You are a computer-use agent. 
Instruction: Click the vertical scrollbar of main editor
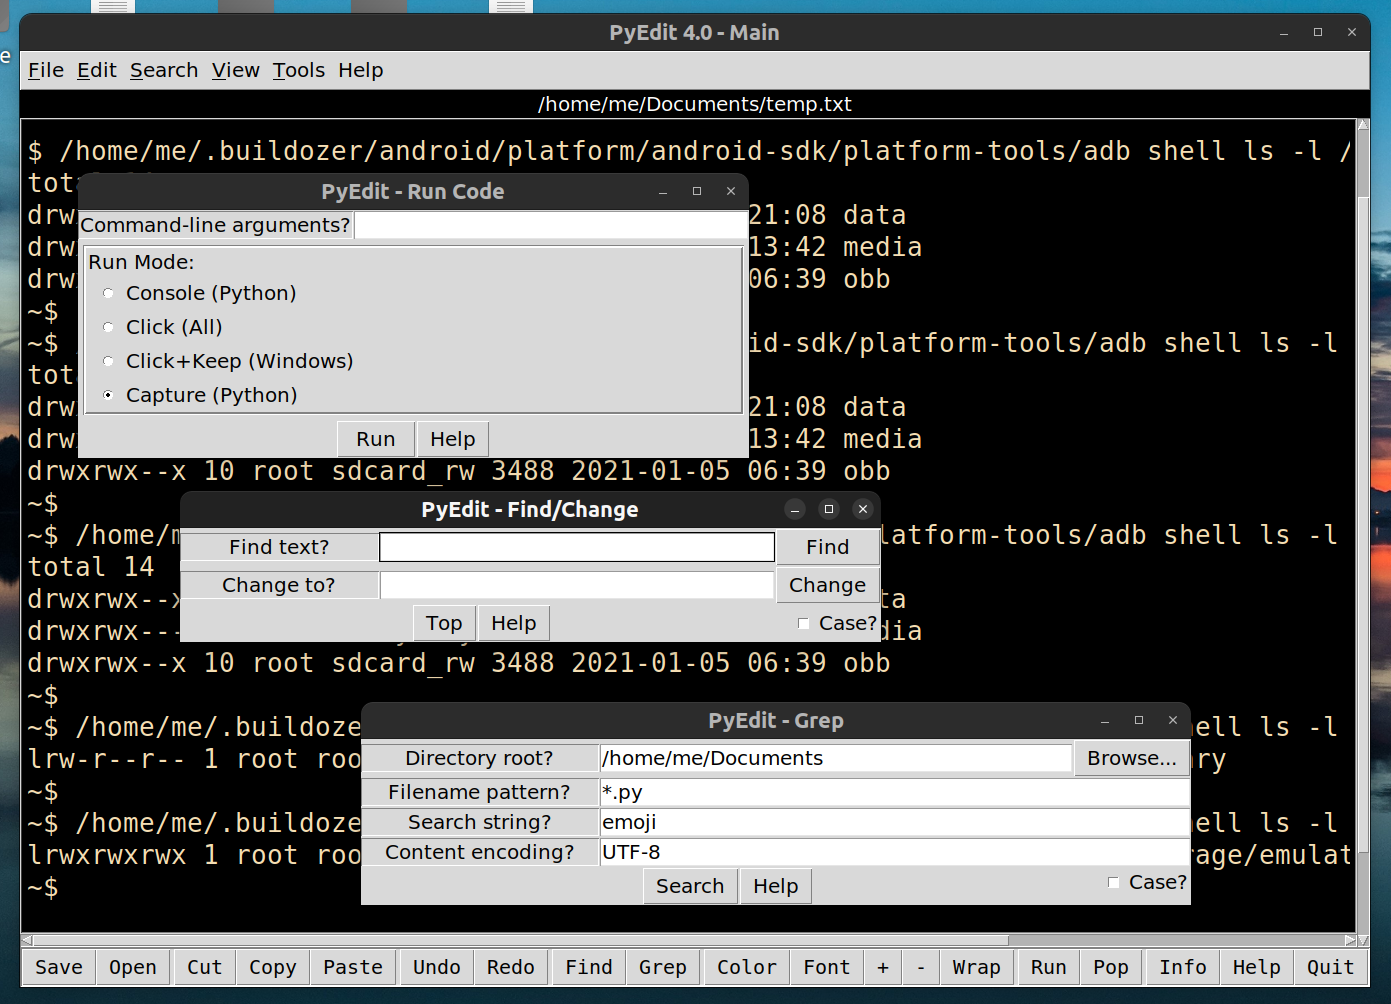pos(1362,526)
